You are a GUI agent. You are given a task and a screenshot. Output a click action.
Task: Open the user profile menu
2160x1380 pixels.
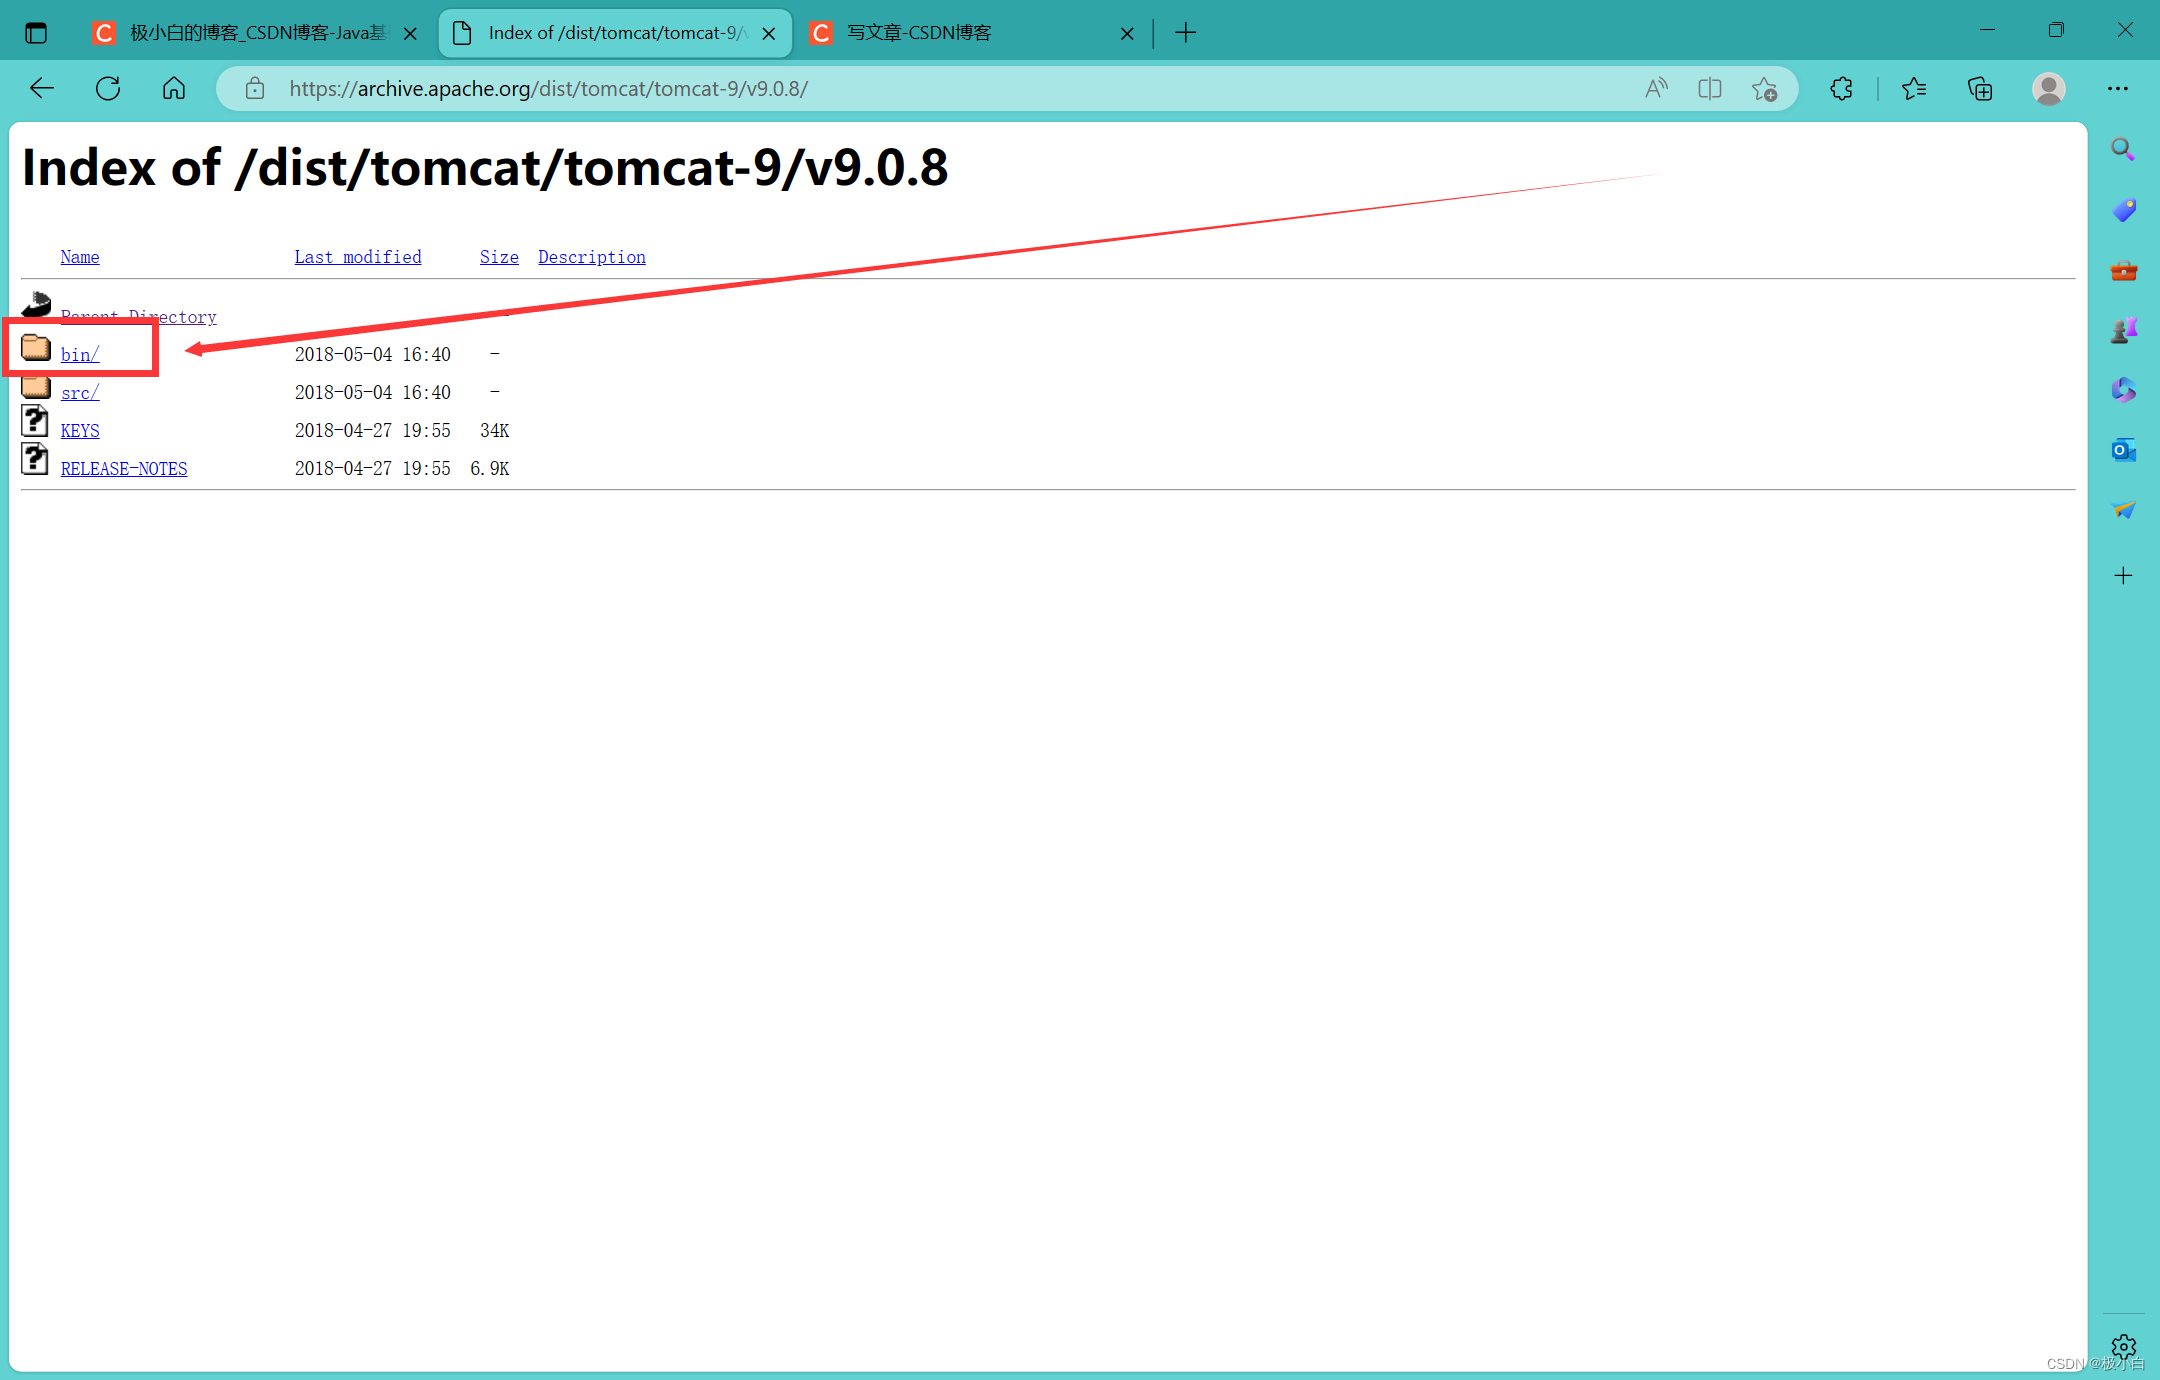tap(2048, 89)
